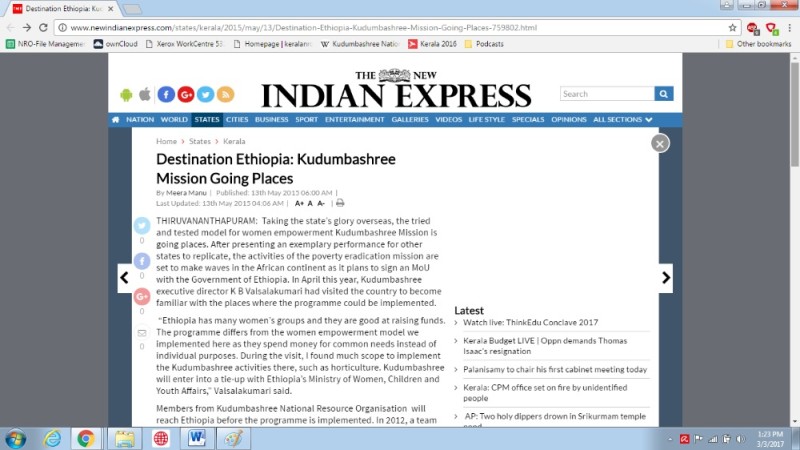Open the Other bookmarks folder
Viewport: 800px width, 450px height.
click(758, 44)
